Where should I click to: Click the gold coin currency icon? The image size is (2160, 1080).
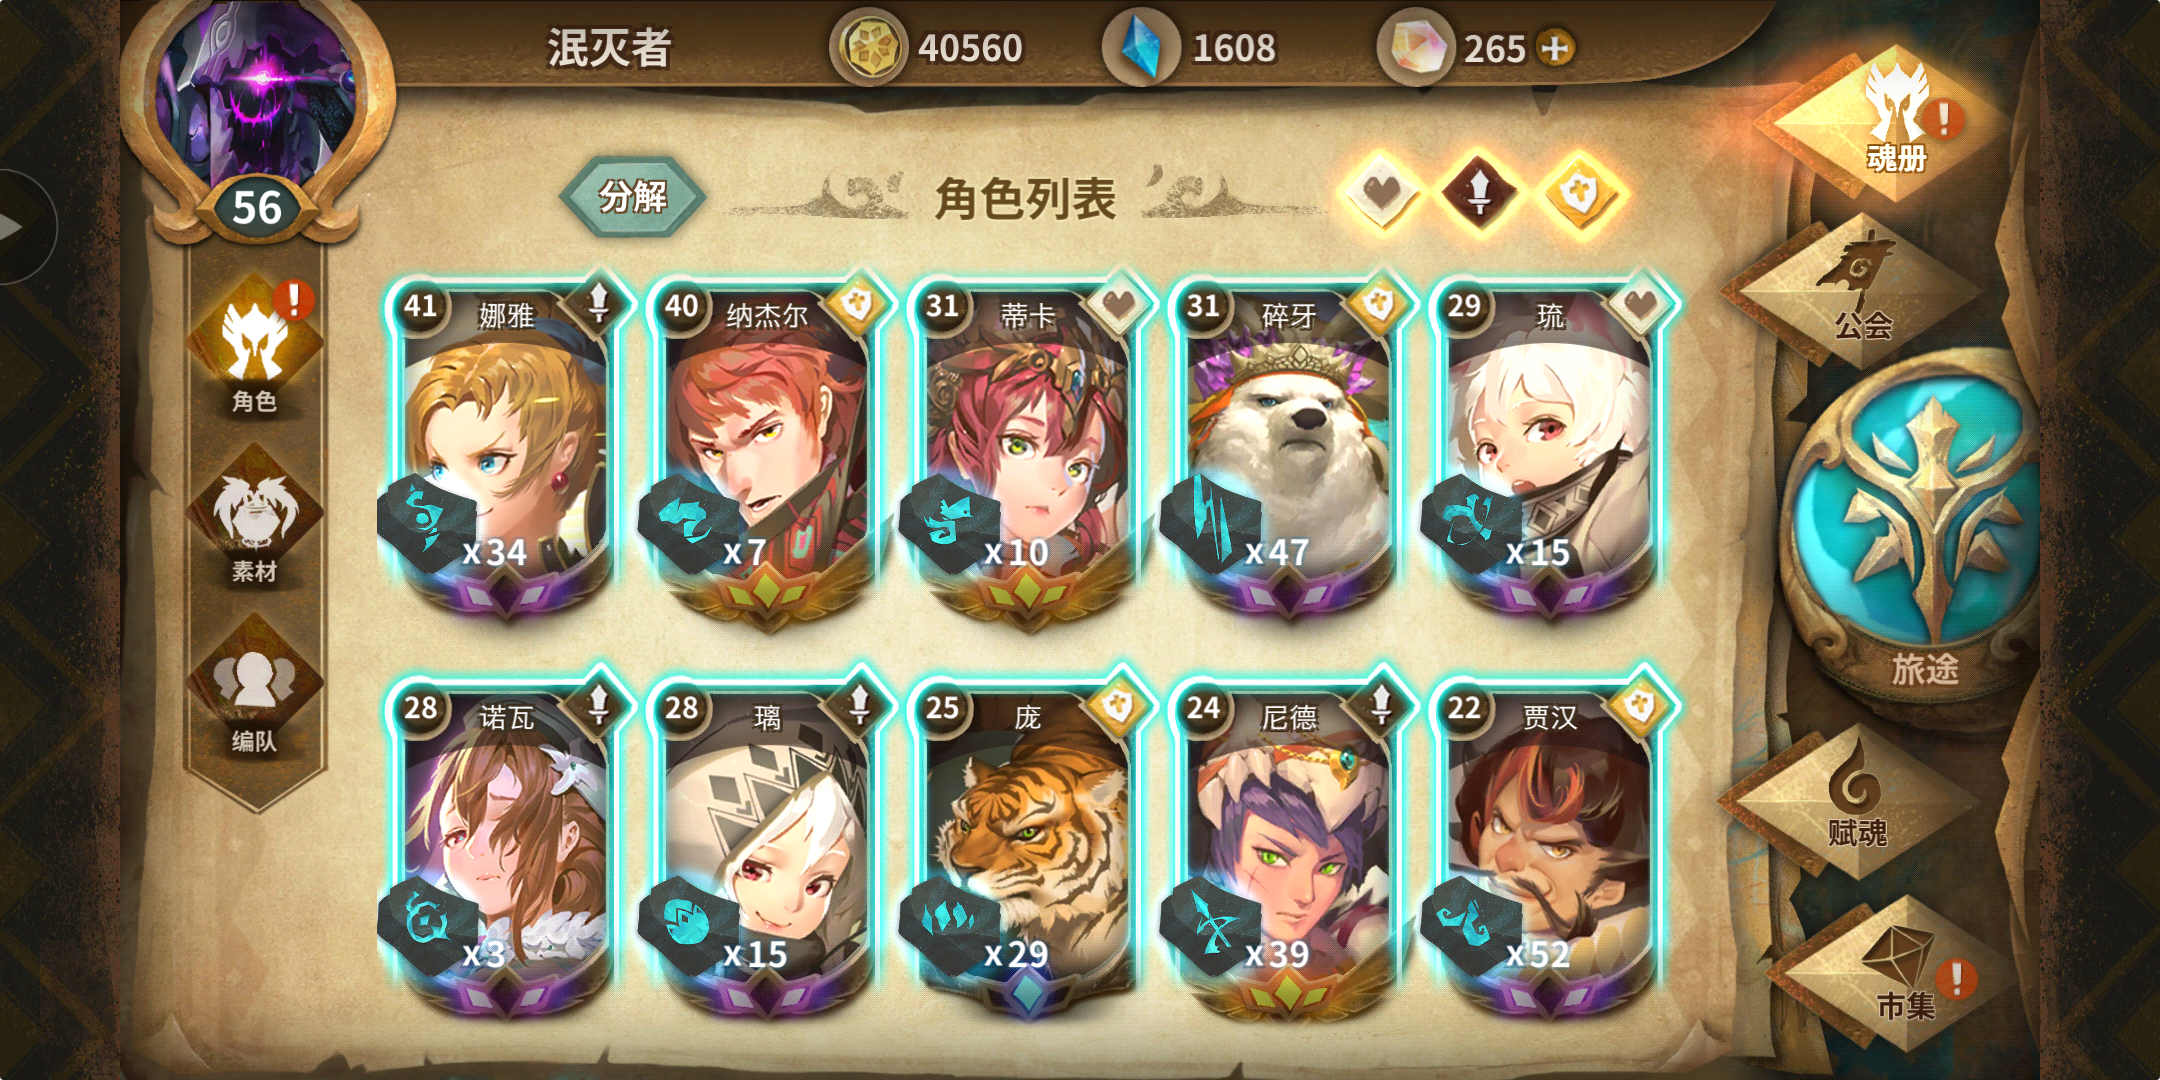pyautogui.click(x=866, y=48)
